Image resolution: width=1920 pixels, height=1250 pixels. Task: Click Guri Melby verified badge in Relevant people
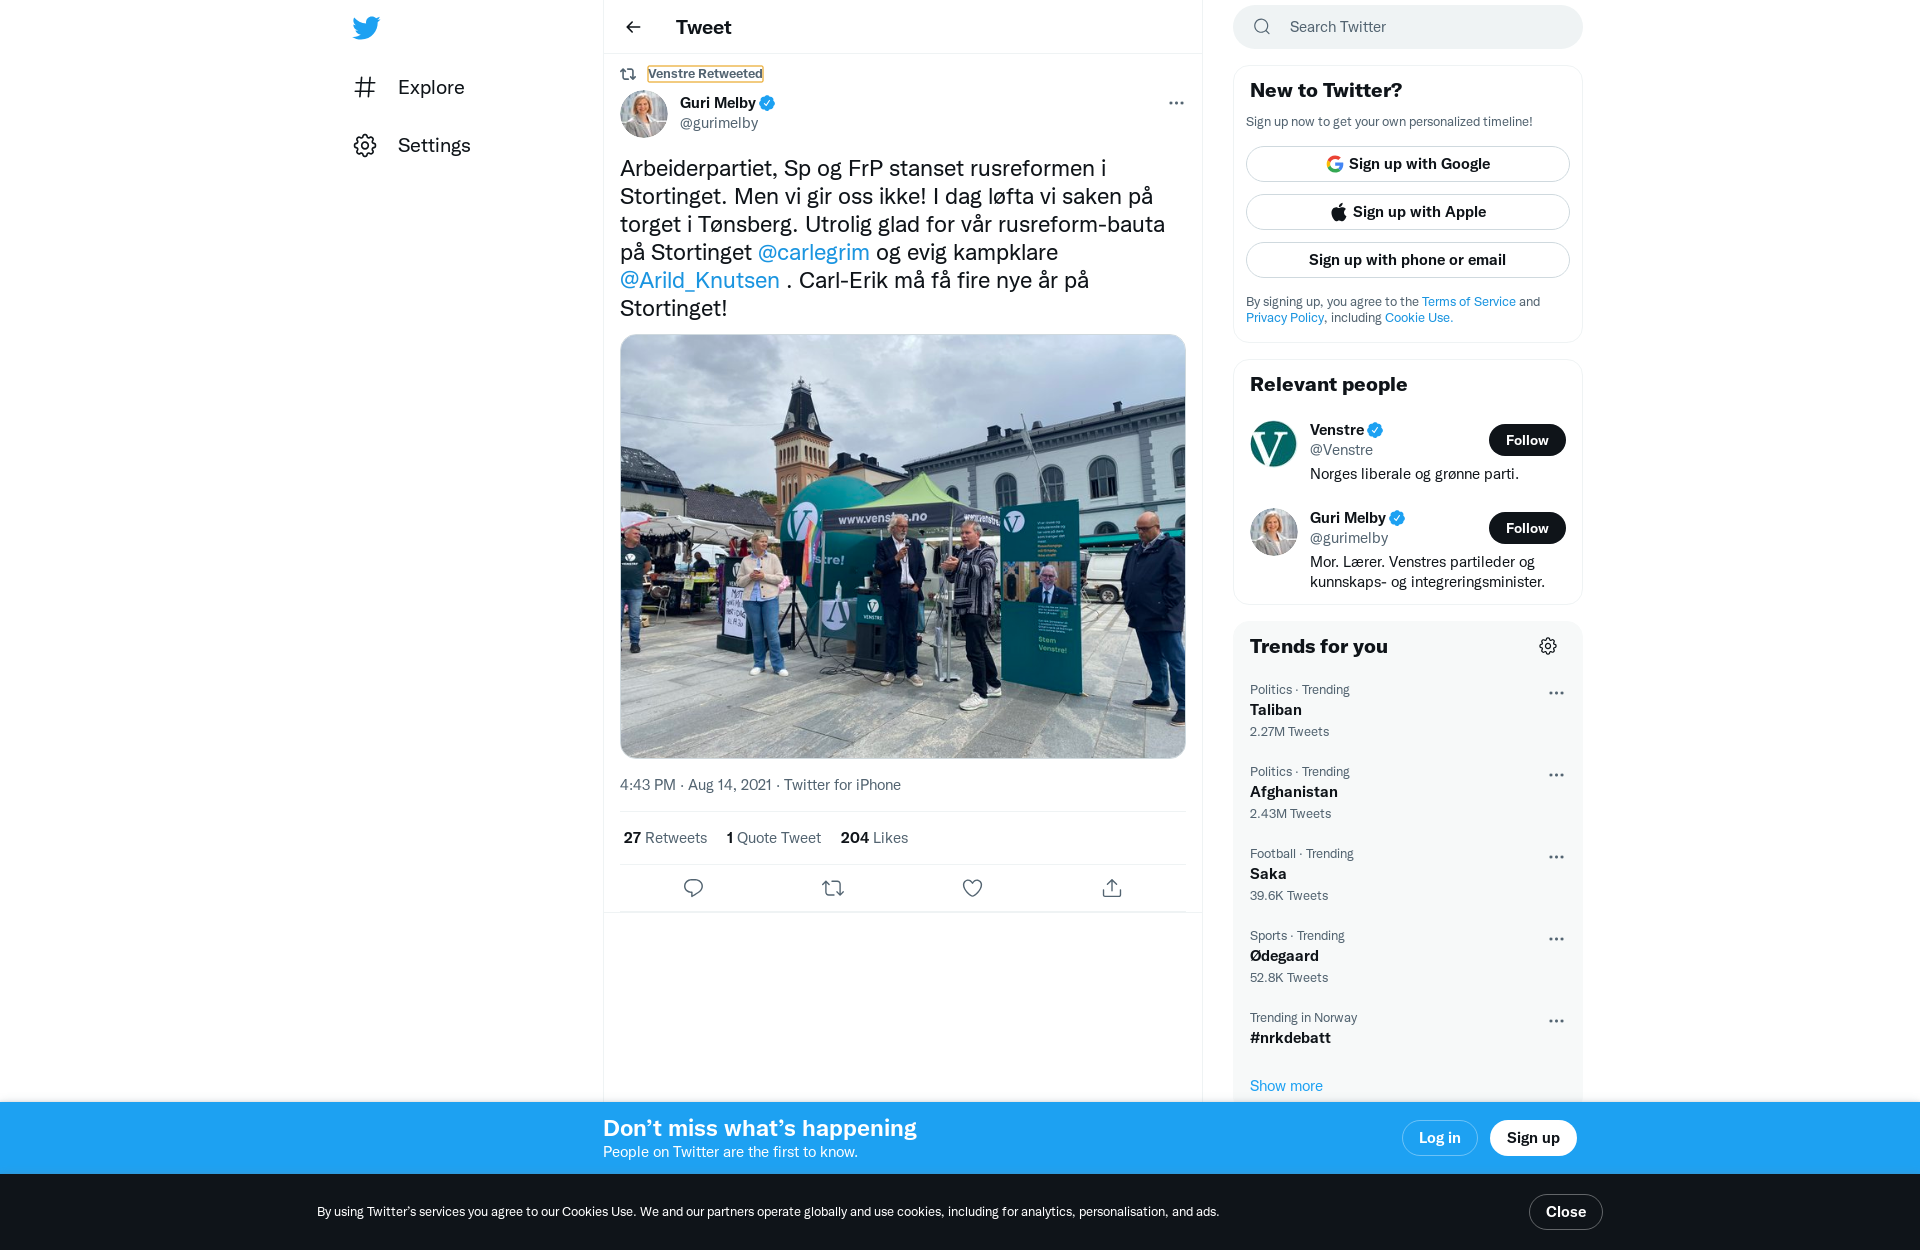[x=1397, y=518]
